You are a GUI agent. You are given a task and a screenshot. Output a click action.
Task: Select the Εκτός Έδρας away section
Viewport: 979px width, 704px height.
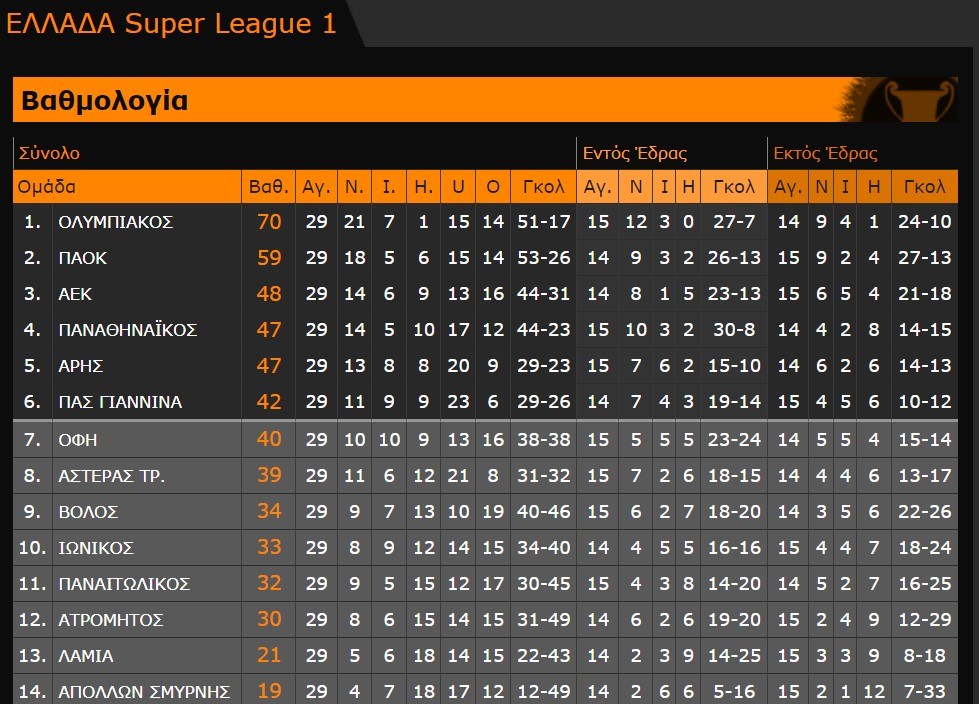point(825,154)
